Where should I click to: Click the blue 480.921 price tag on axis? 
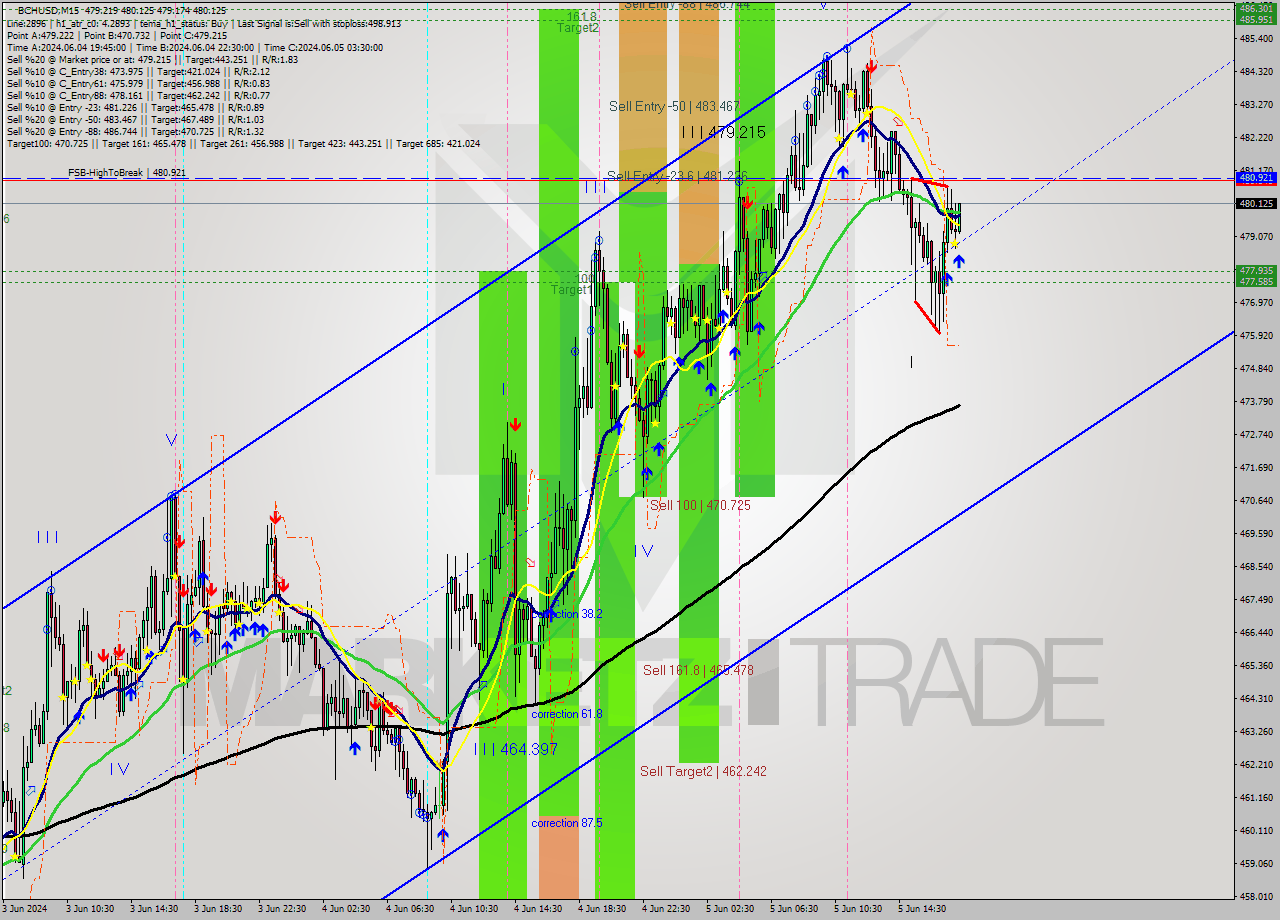click(x=1256, y=177)
